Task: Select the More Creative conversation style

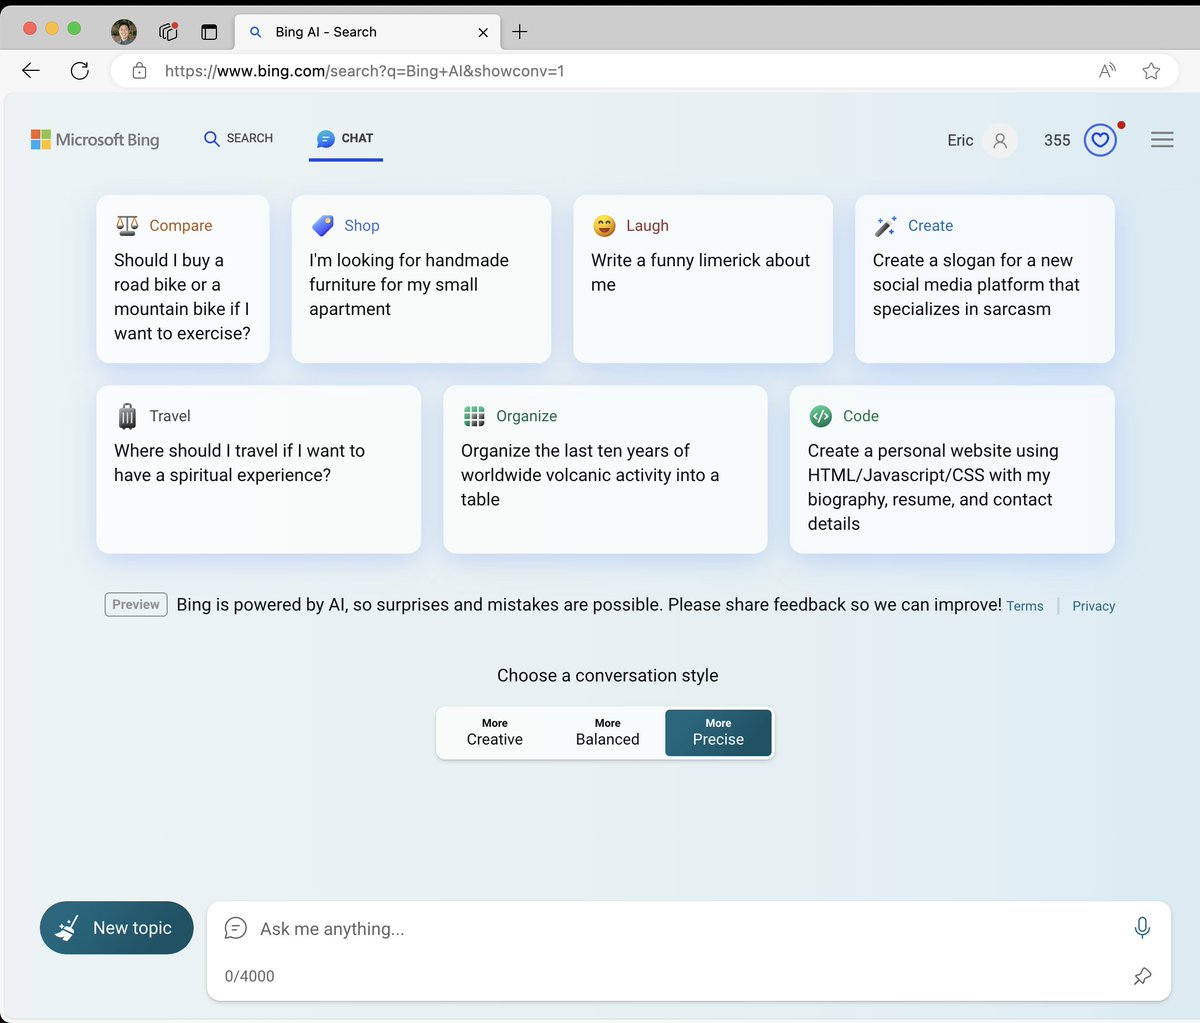Action: click(494, 732)
